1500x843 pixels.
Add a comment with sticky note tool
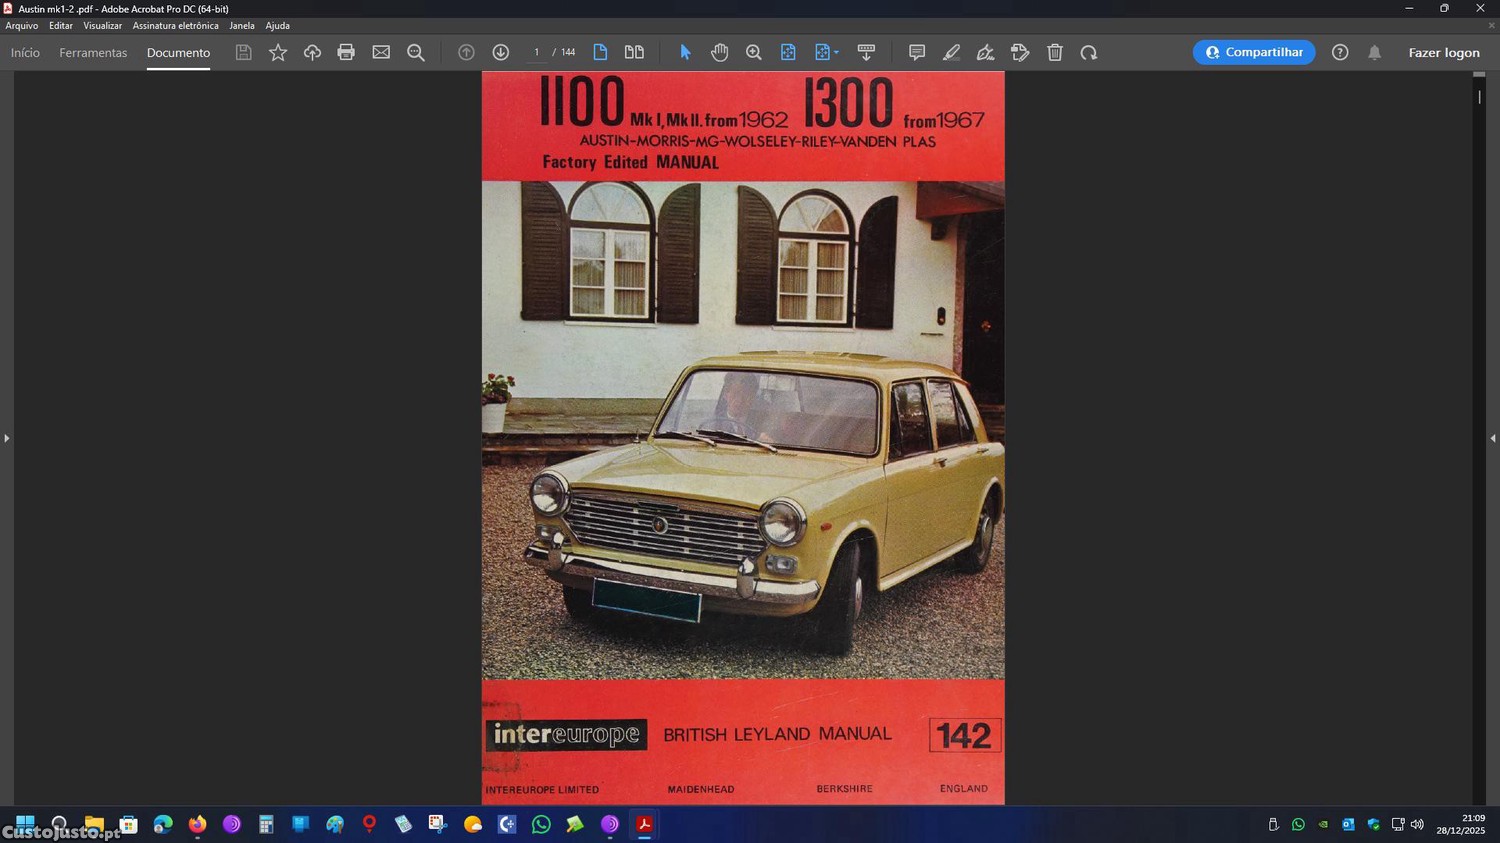(916, 53)
